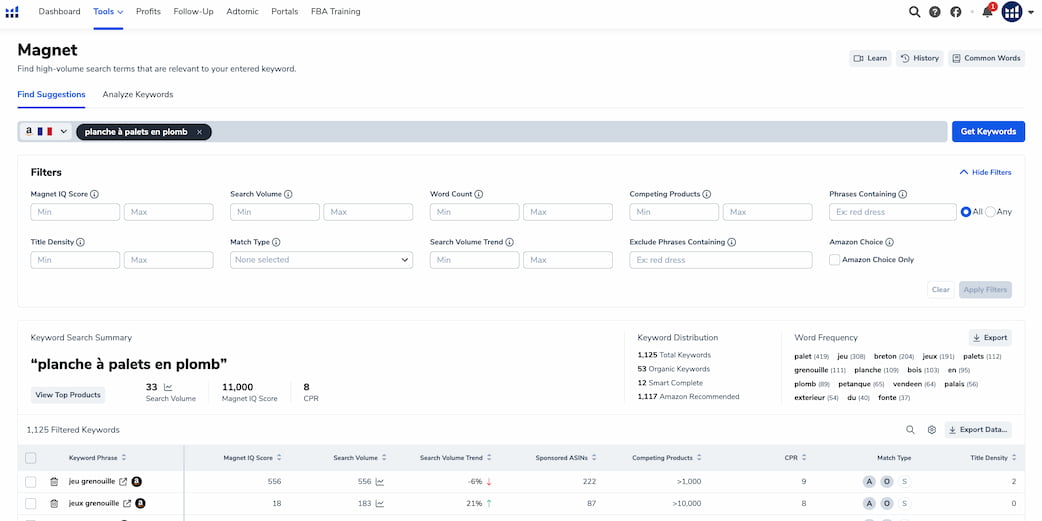Click the search magnifier in top navigation

(914, 12)
